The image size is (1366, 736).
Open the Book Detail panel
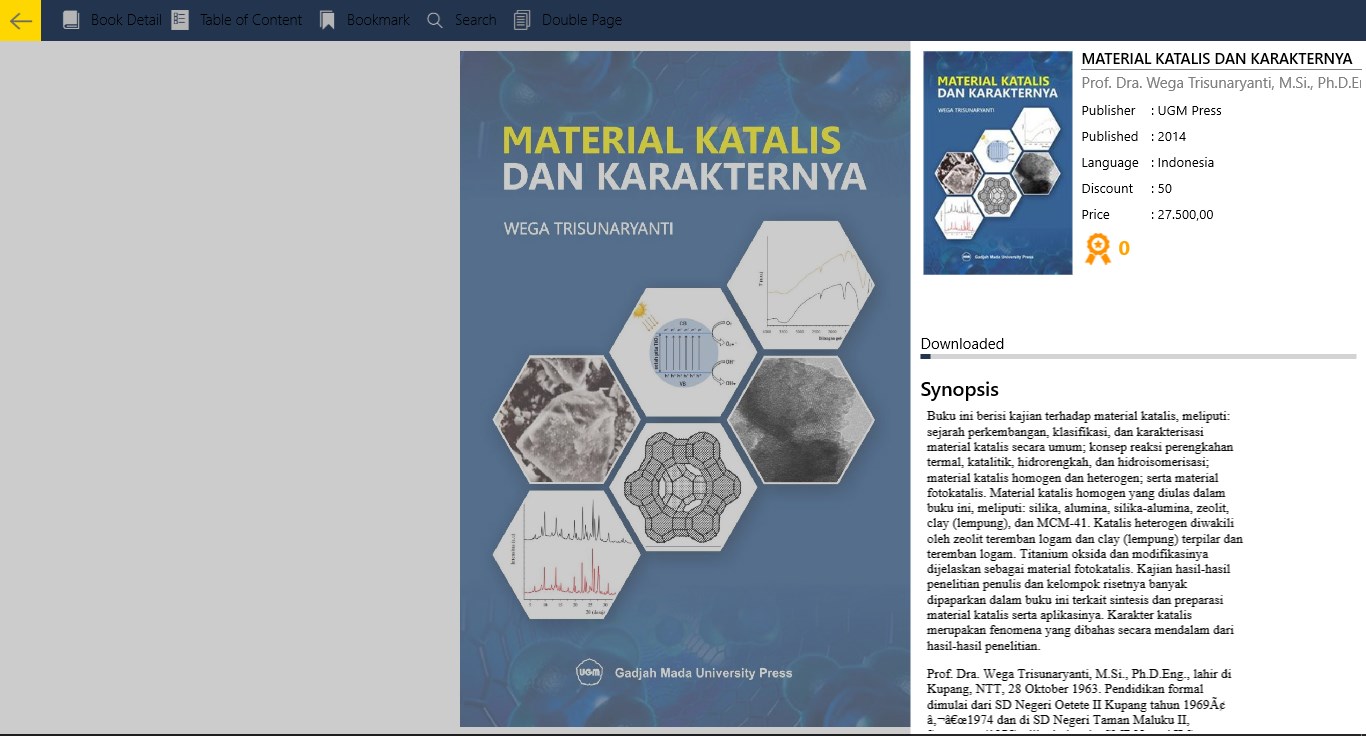(126, 20)
